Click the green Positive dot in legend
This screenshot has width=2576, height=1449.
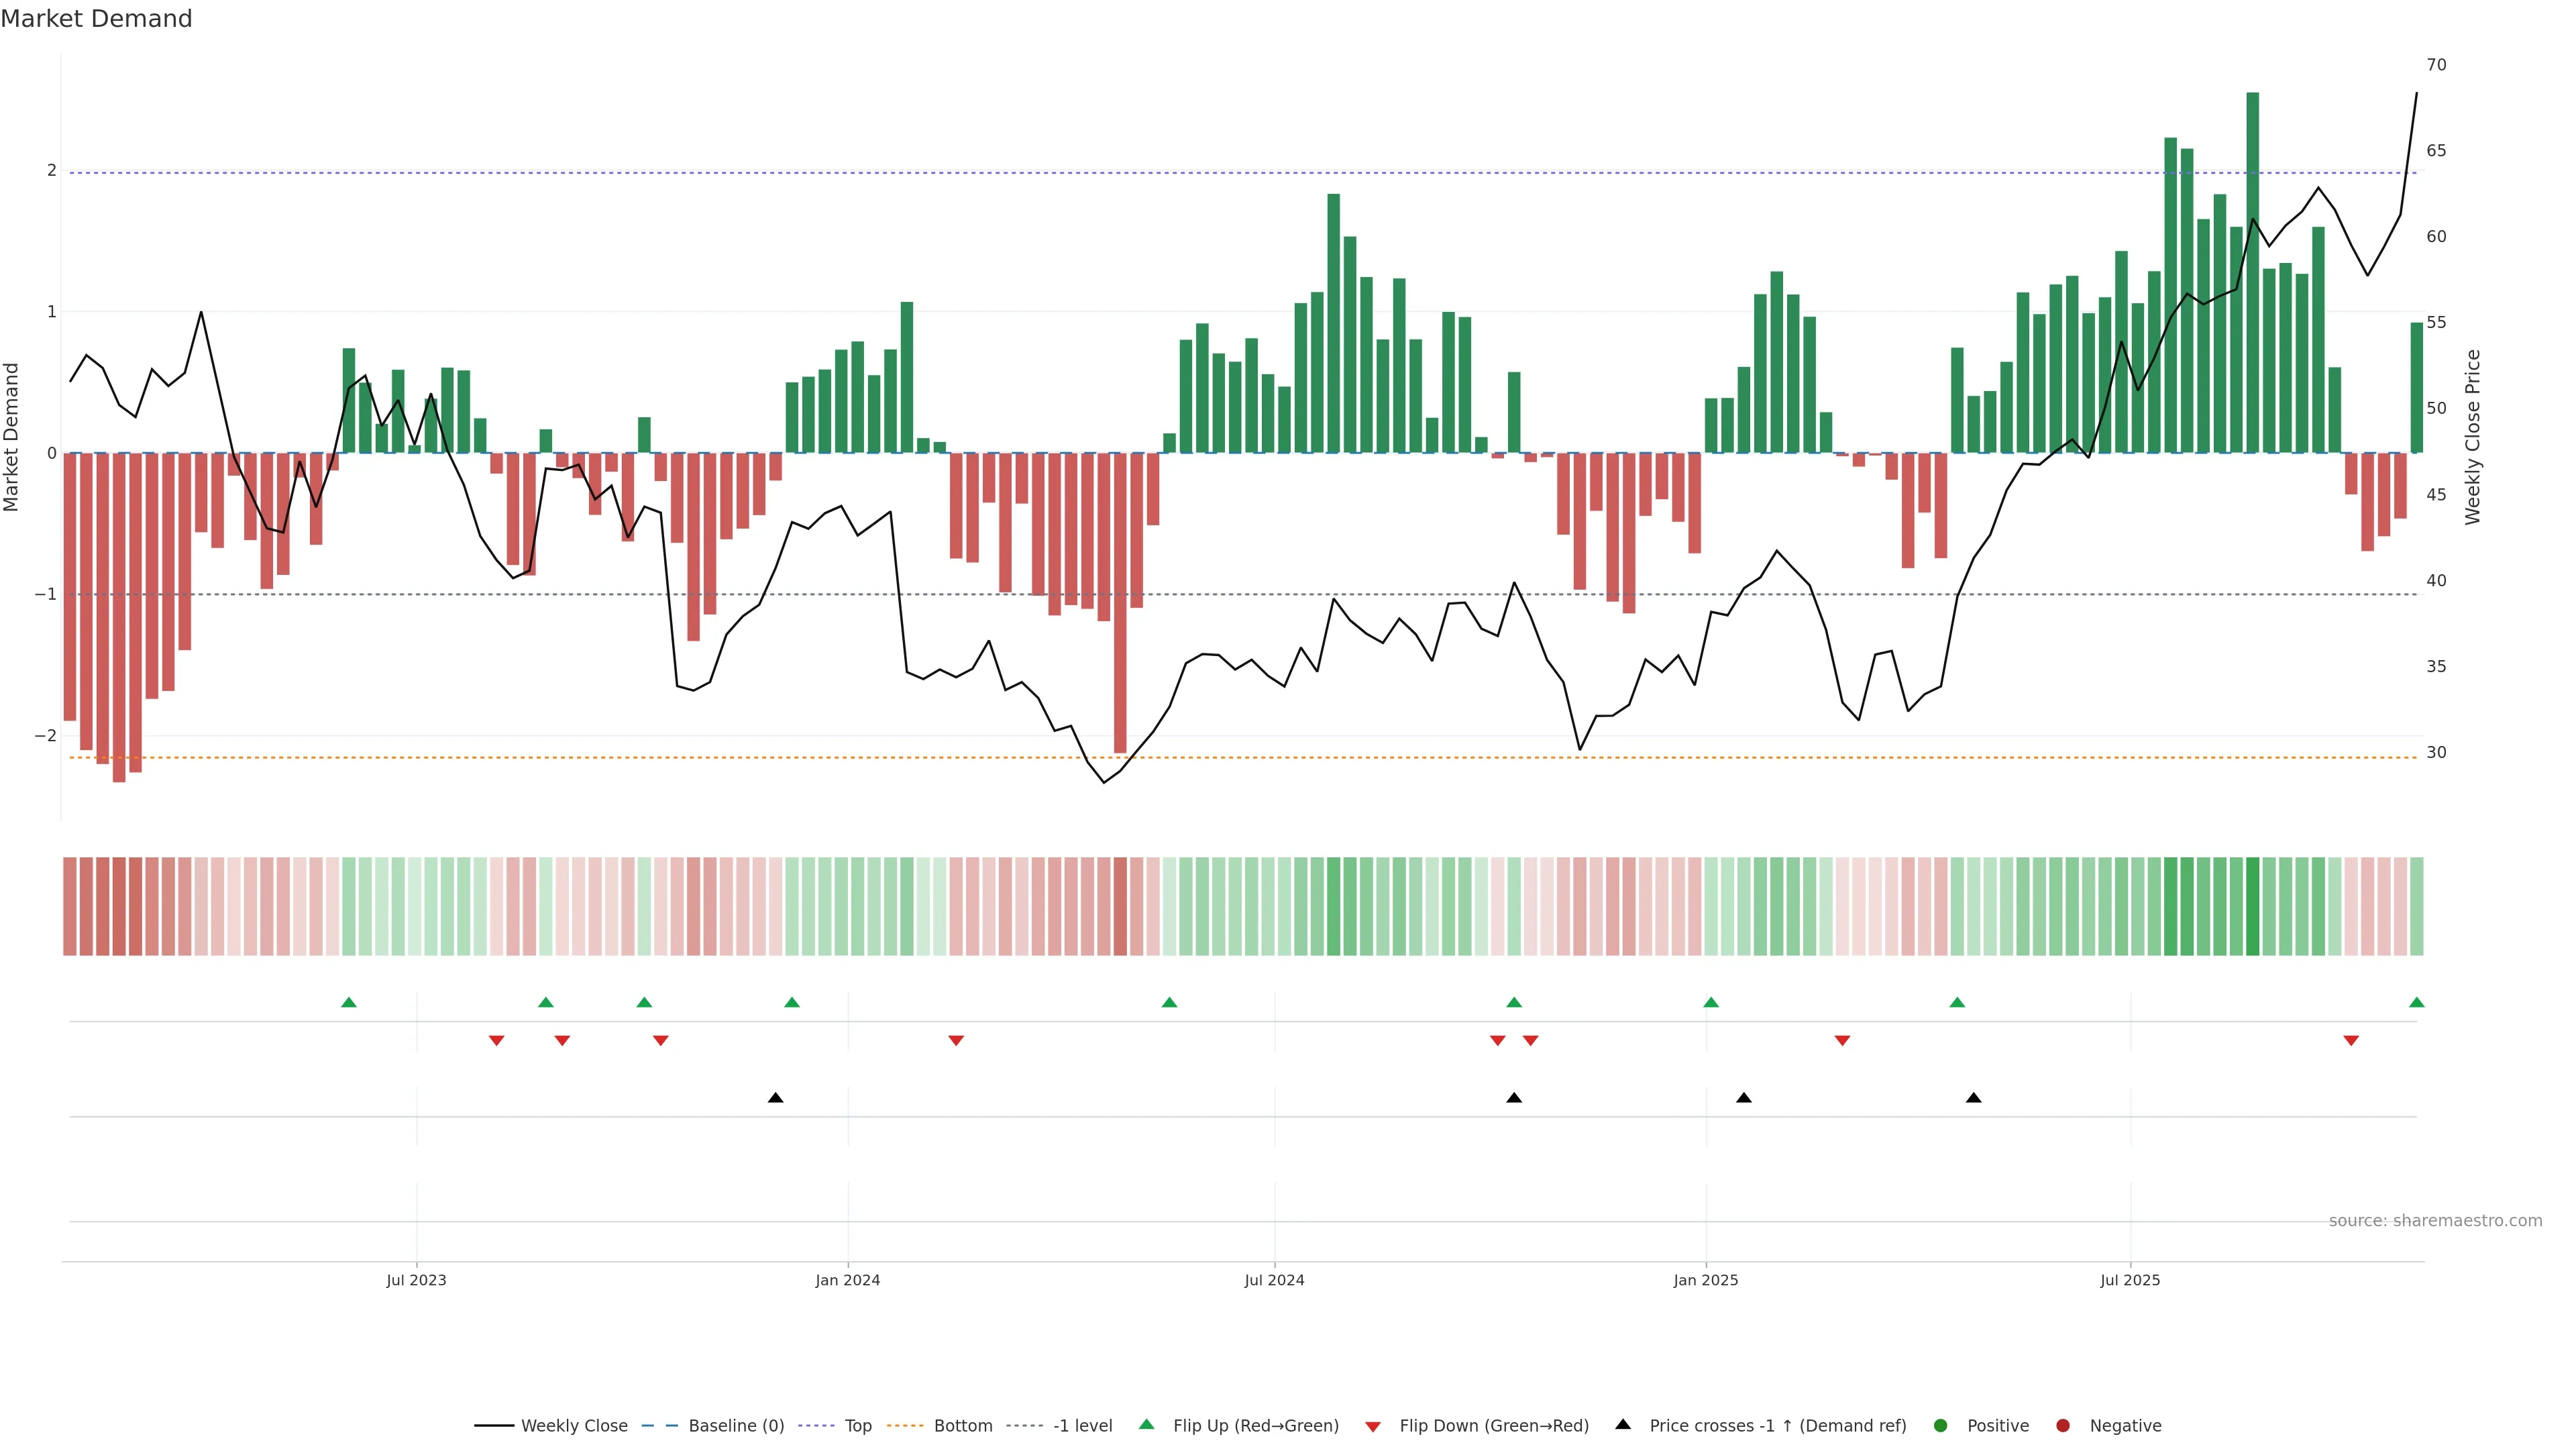[x=1941, y=1425]
